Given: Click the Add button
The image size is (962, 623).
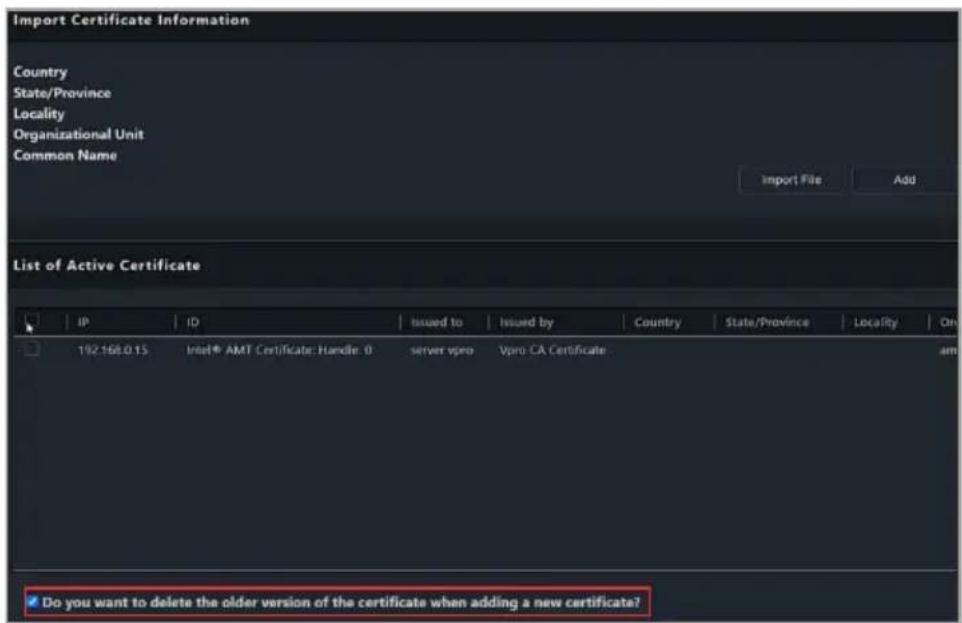Looking at the screenshot, I should click(904, 180).
